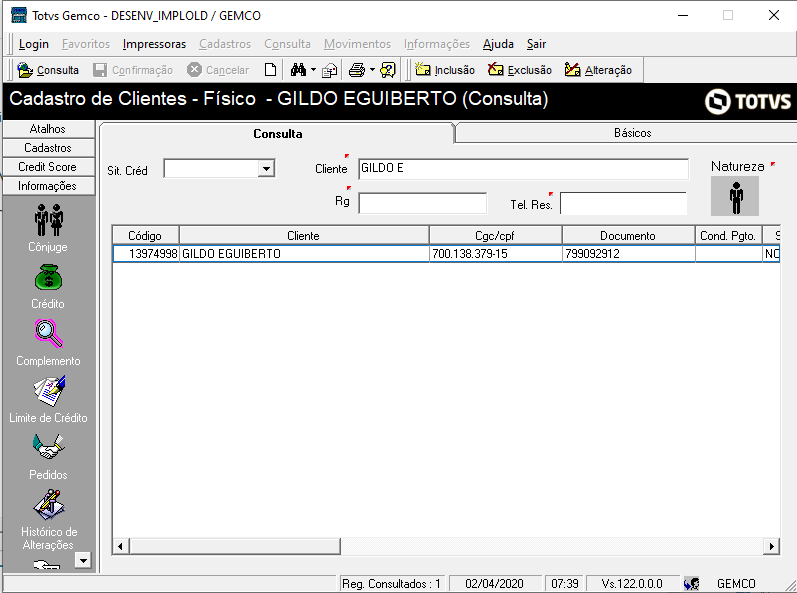Click the Natureza person icon

pos(735,197)
